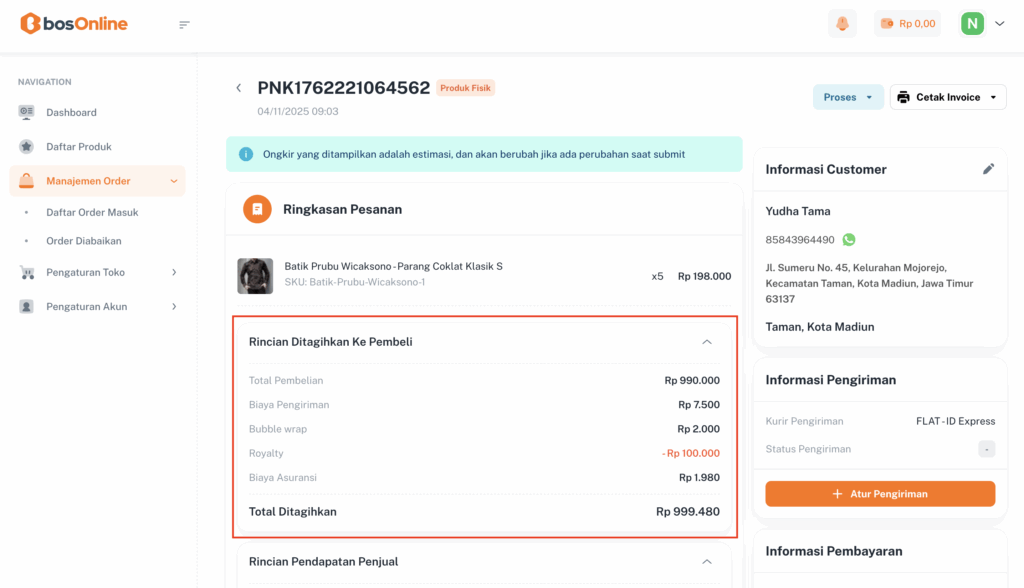
Task: Open Daftar Produk in sidebar
Action: 78,147
